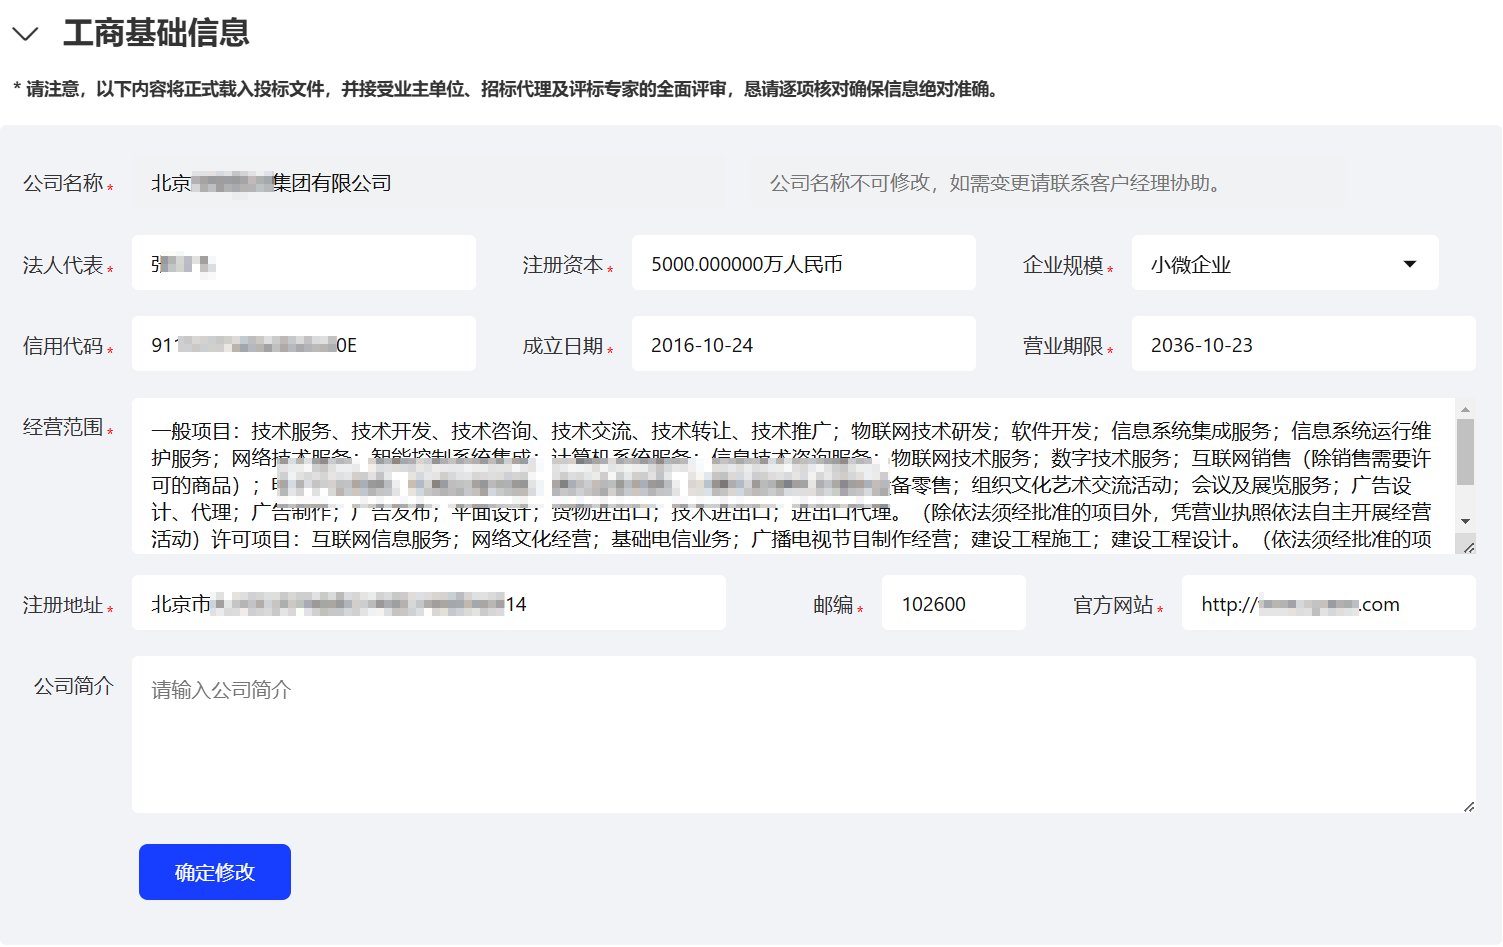The width and height of the screenshot is (1503, 947).
Task: Click the 经营范围 scrollbar thumb
Action: pyautogui.click(x=1465, y=452)
